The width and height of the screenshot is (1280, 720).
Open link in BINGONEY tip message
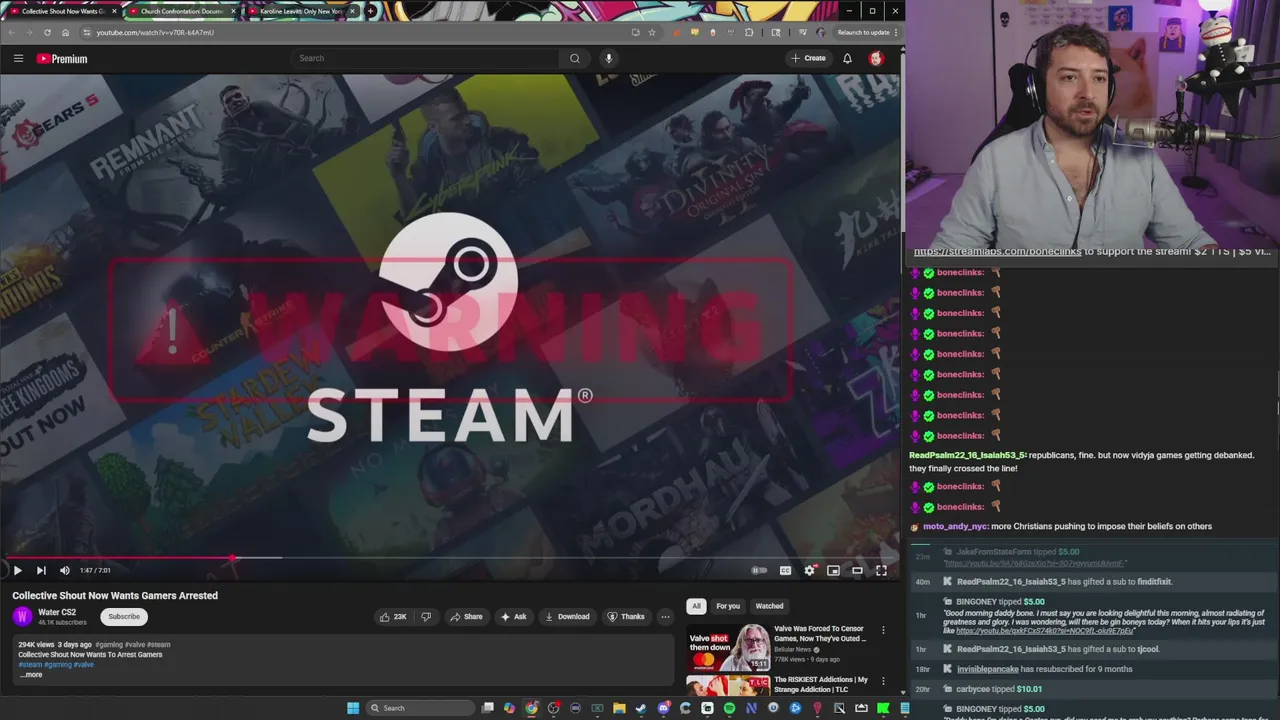[1045, 631]
